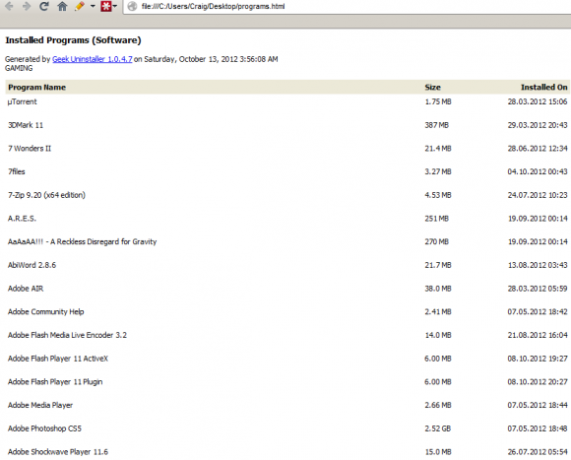The width and height of the screenshot is (571, 460).
Task: Click the pencil highlighter icon
Action: point(79,6)
